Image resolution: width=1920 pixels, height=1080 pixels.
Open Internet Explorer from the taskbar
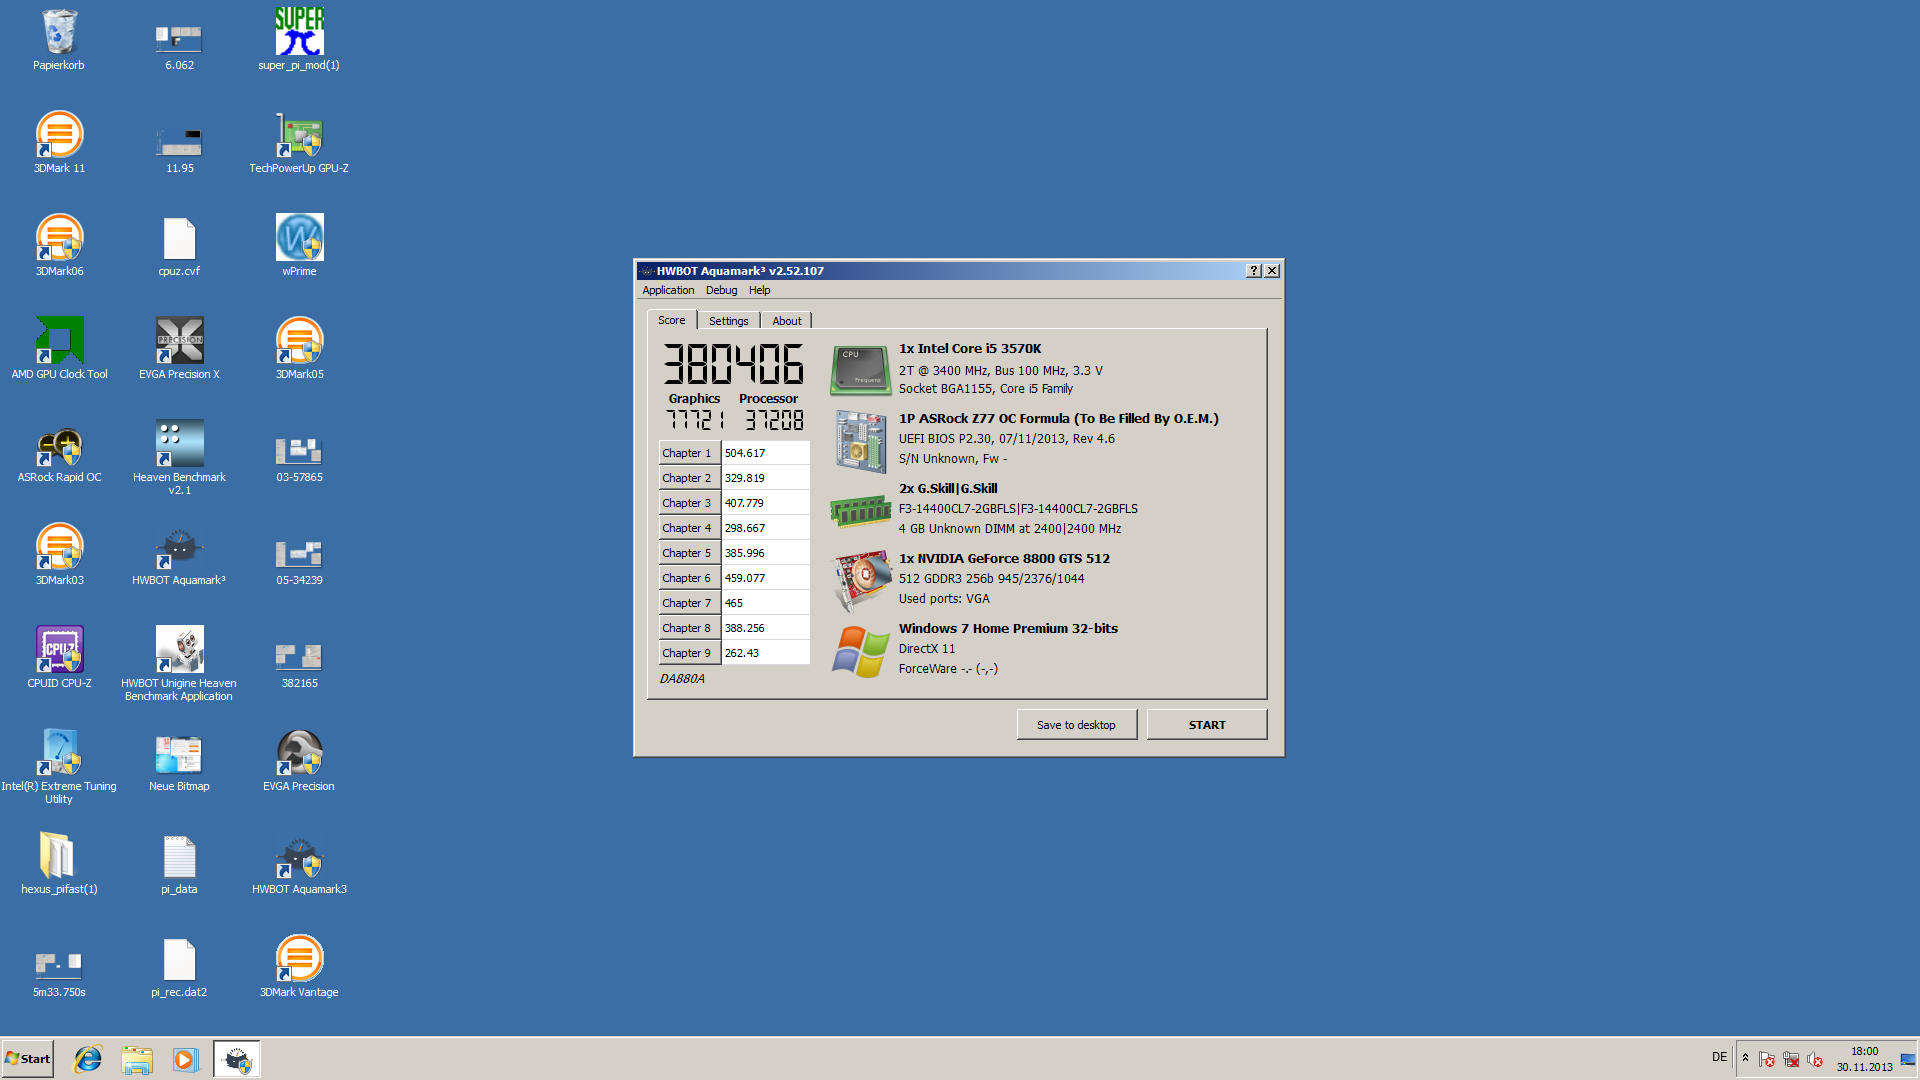[88, 1060]
